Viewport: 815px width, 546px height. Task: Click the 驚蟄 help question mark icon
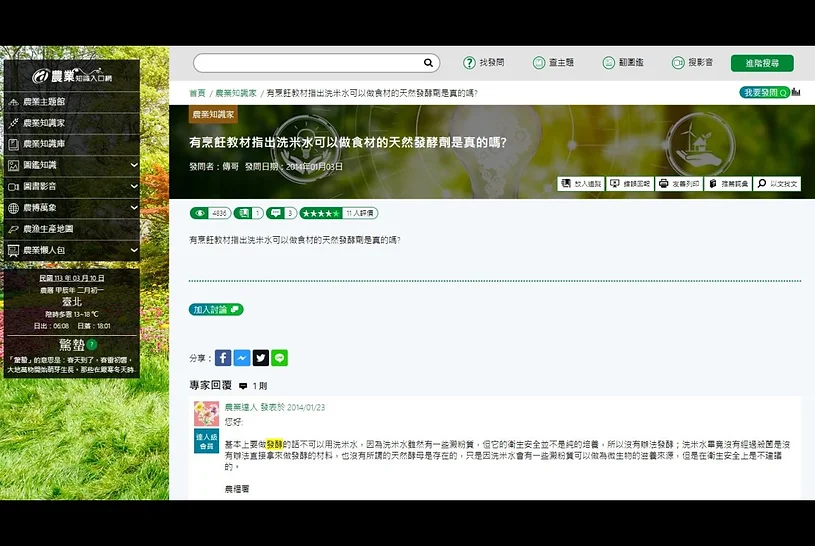point(92,344)
